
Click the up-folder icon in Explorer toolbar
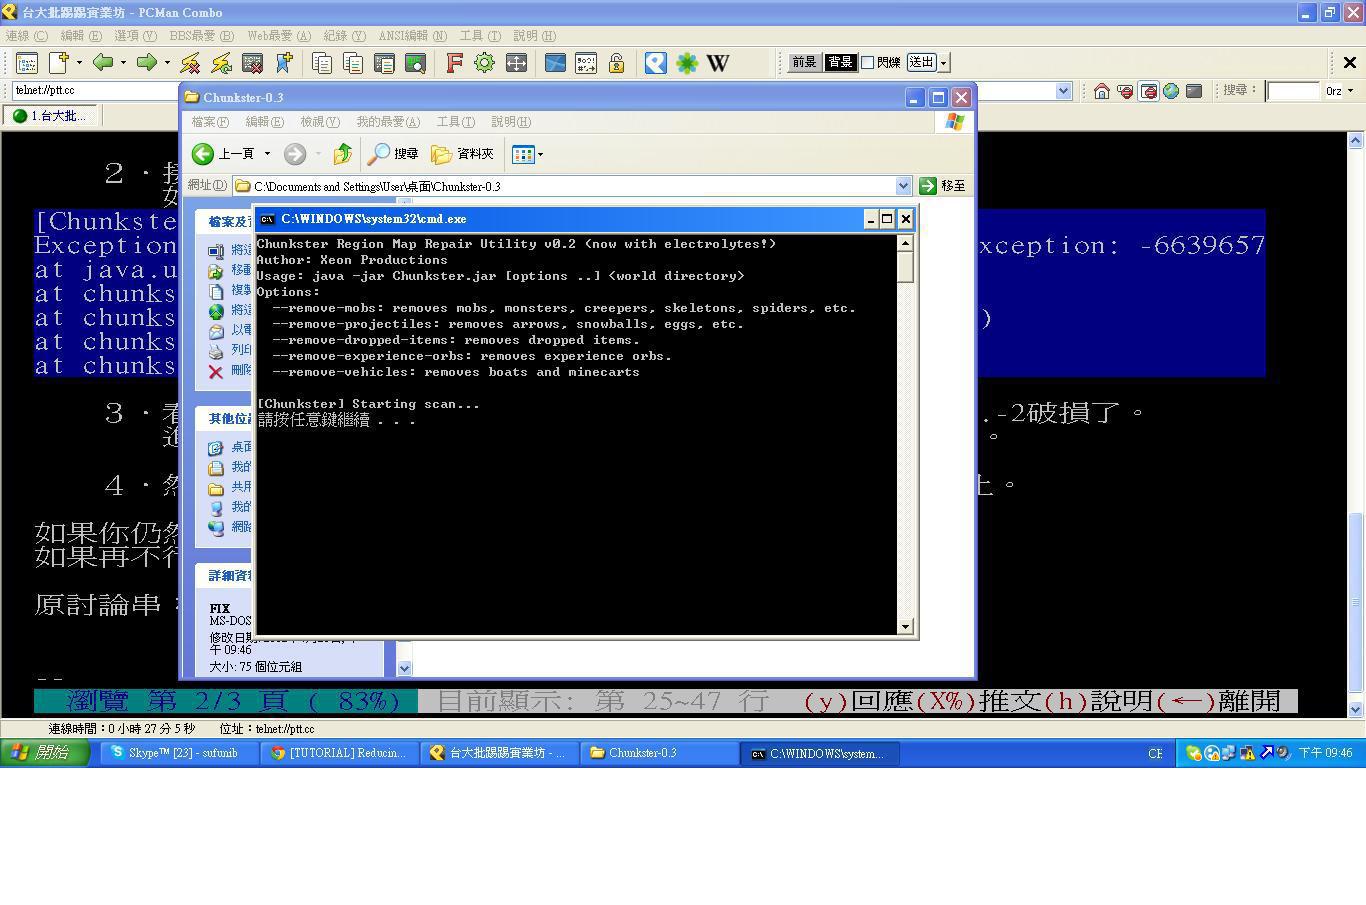[x=342, y=154]
